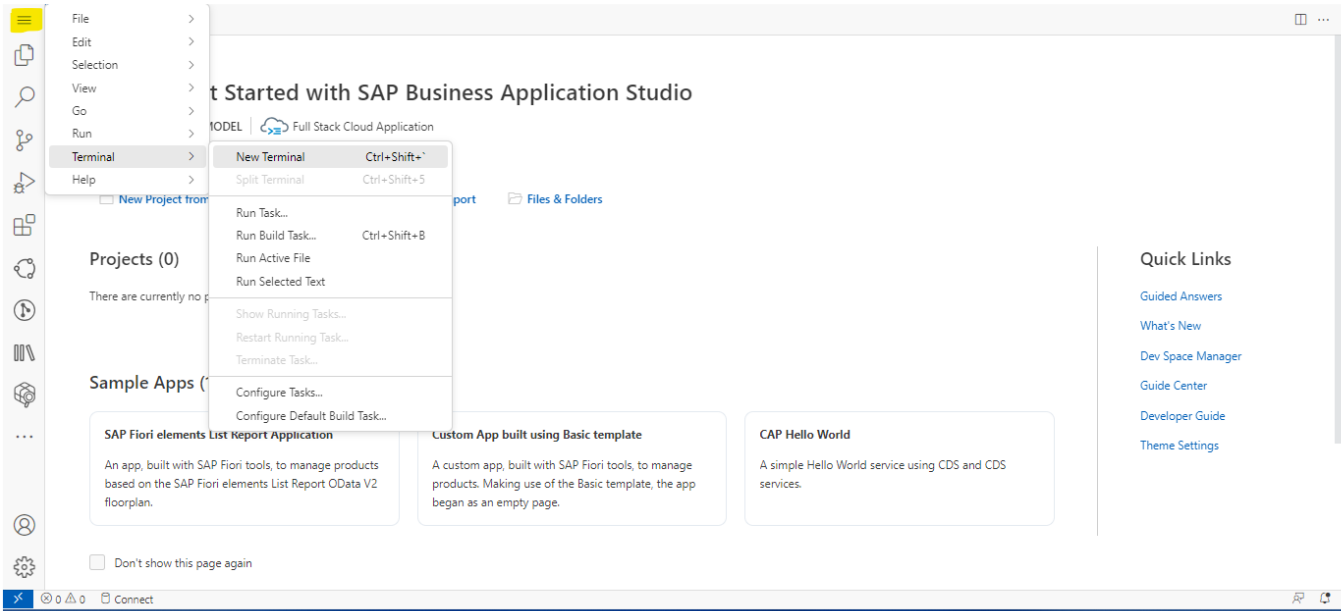Open the Theme Settings link
1341x611 pixels.
coord(1179,446)
